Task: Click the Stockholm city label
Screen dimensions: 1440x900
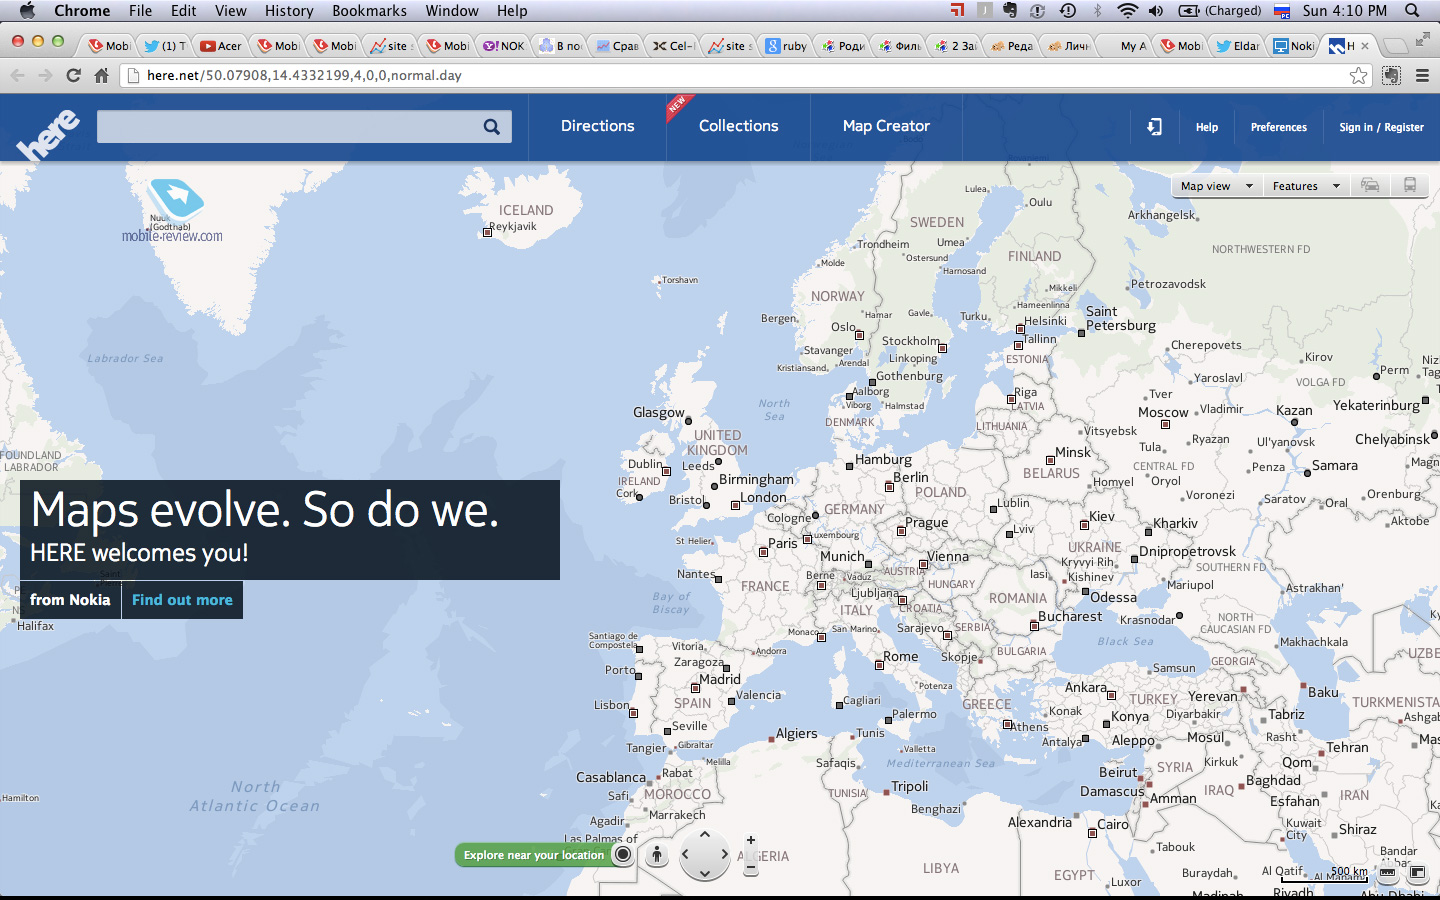Action: [x=911, y=341]
